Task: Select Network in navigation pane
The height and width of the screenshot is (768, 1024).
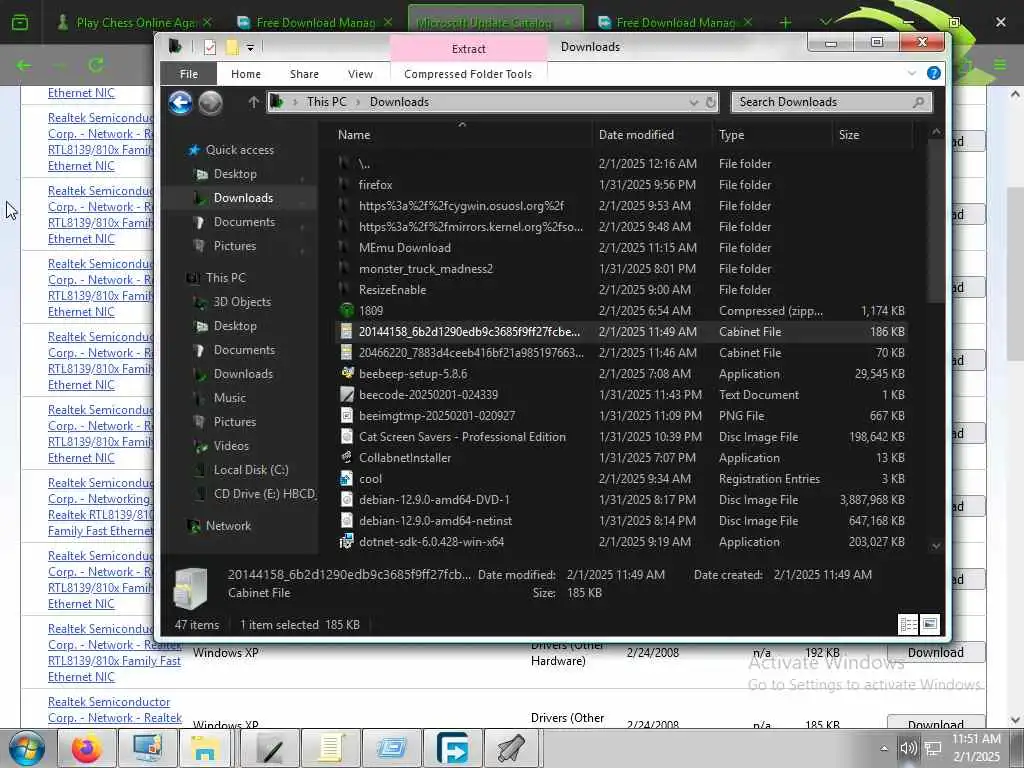Action: coord(228,526)
